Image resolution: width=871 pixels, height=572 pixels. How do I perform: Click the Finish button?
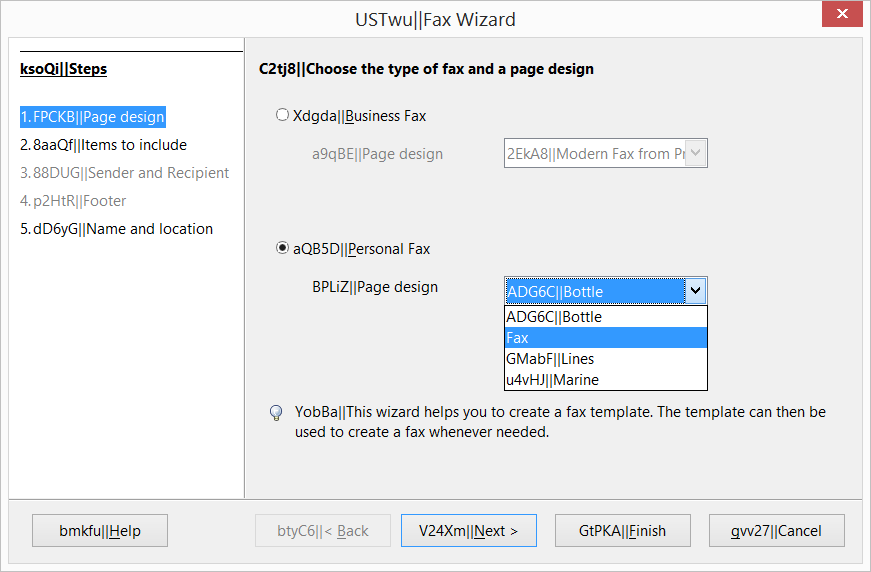(x=620, y=531)
